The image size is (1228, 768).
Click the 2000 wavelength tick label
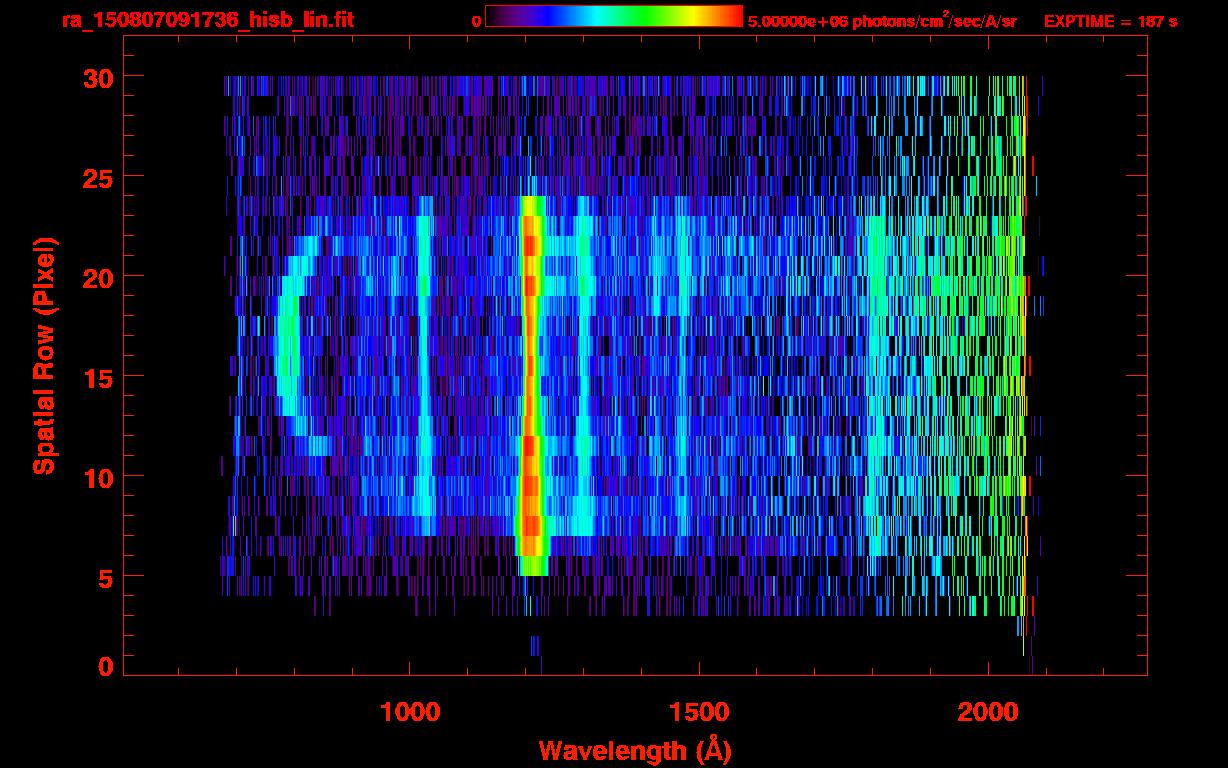point(987,712)
